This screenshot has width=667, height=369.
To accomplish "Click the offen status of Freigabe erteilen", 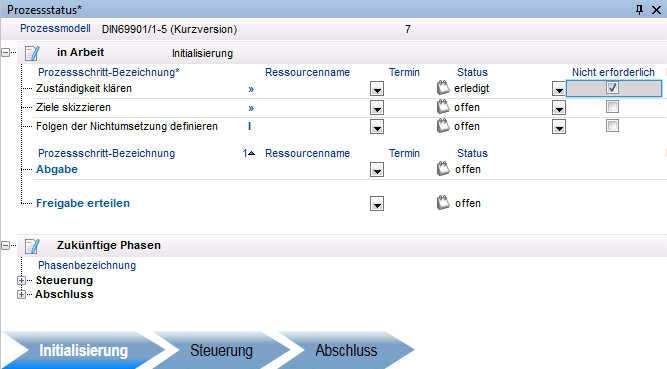I will (x=468, y=203).
